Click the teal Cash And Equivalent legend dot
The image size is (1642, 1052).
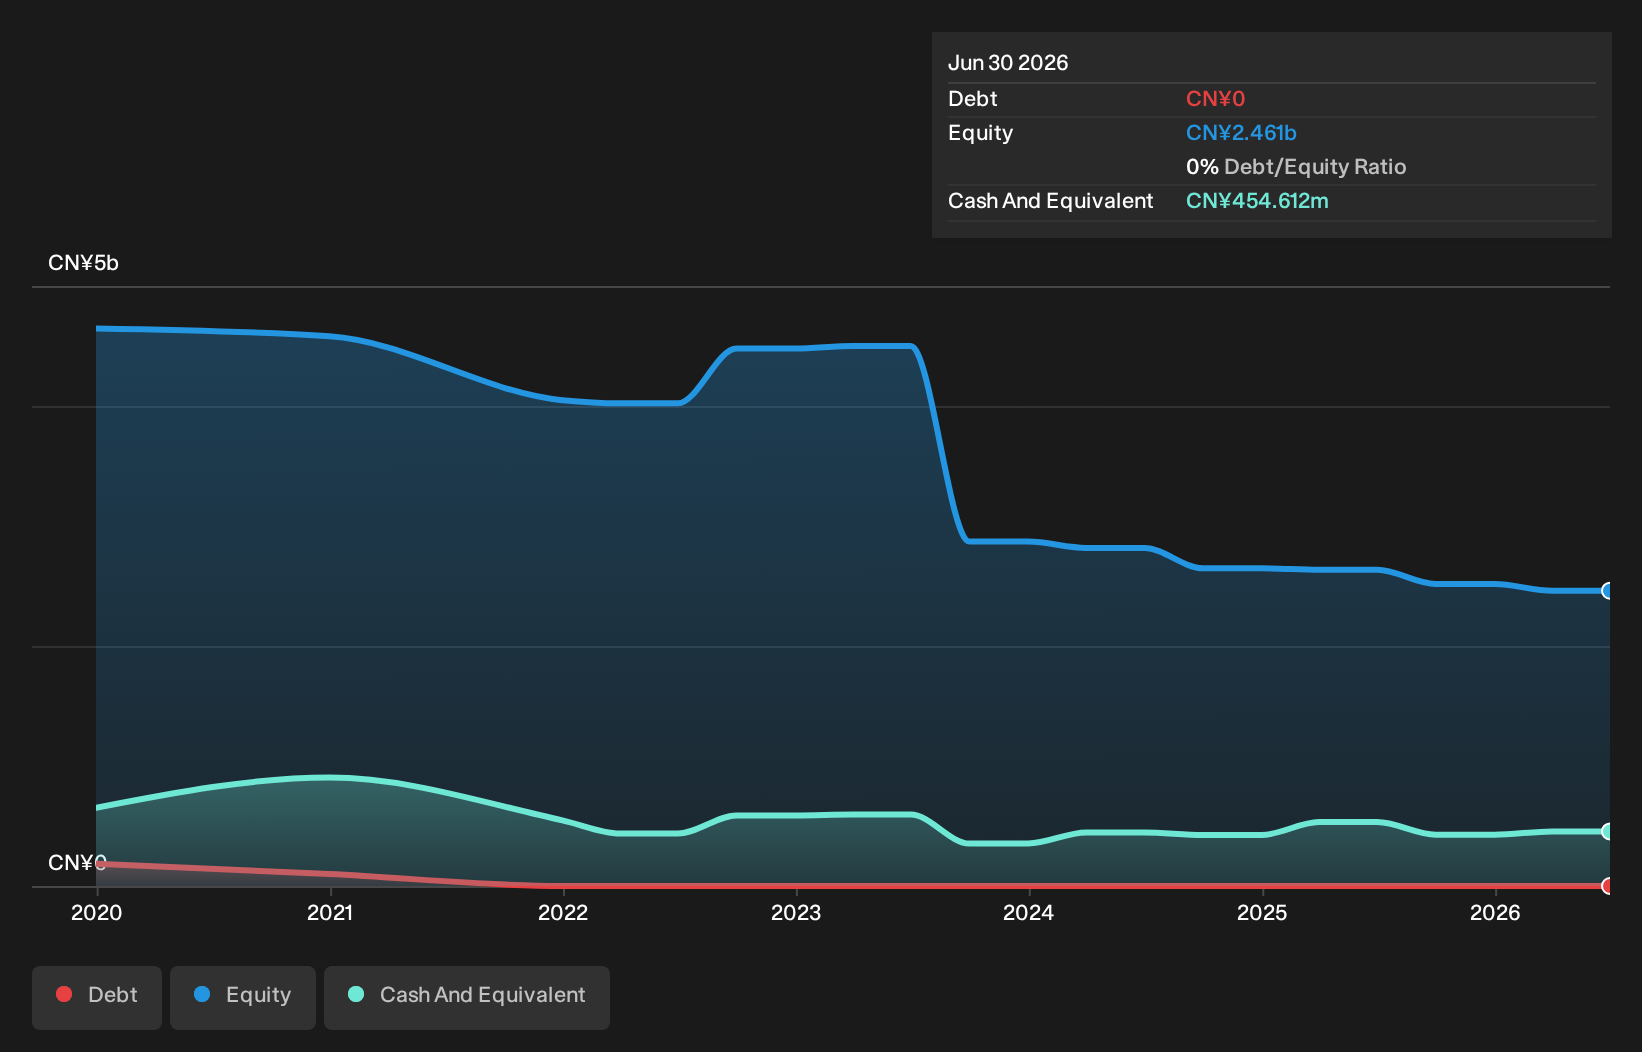click(x=356, y=994)
